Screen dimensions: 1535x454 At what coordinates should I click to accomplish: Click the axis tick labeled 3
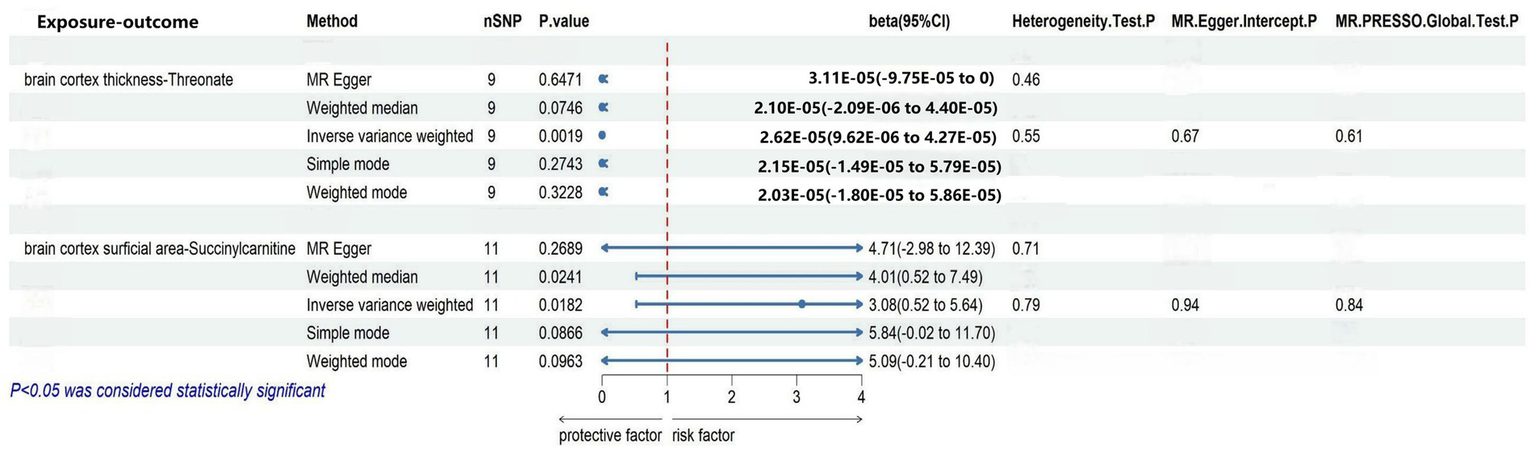796,396
